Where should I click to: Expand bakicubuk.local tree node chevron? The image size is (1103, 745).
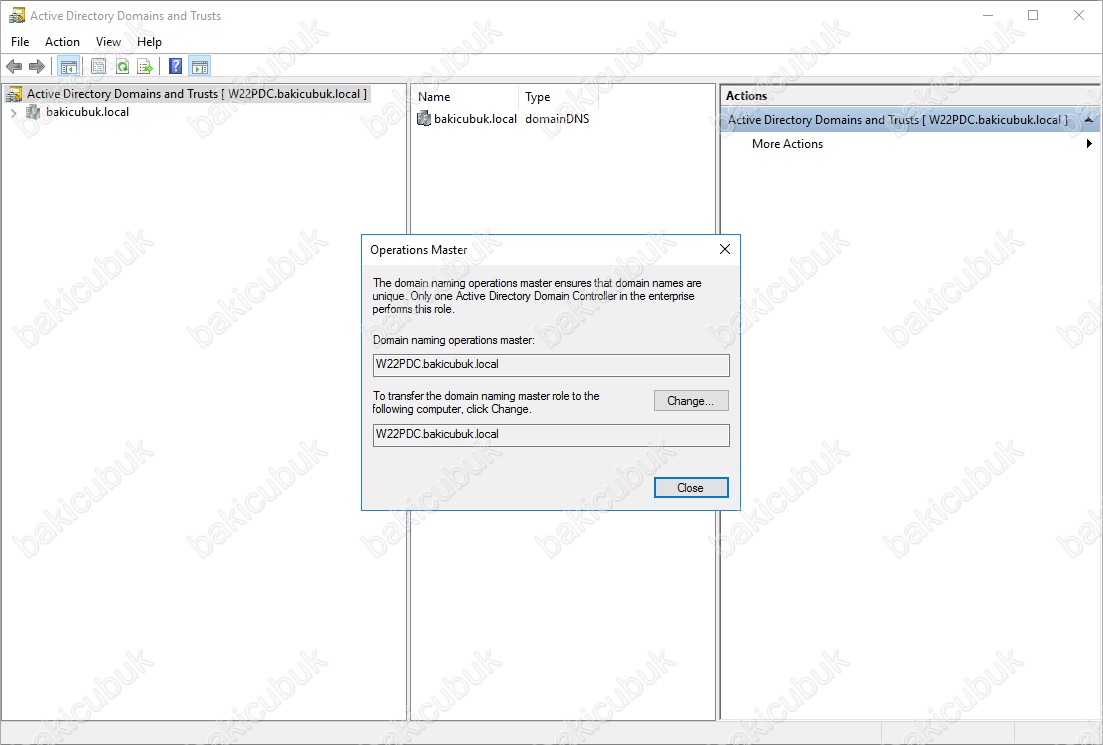coord(13,113)
